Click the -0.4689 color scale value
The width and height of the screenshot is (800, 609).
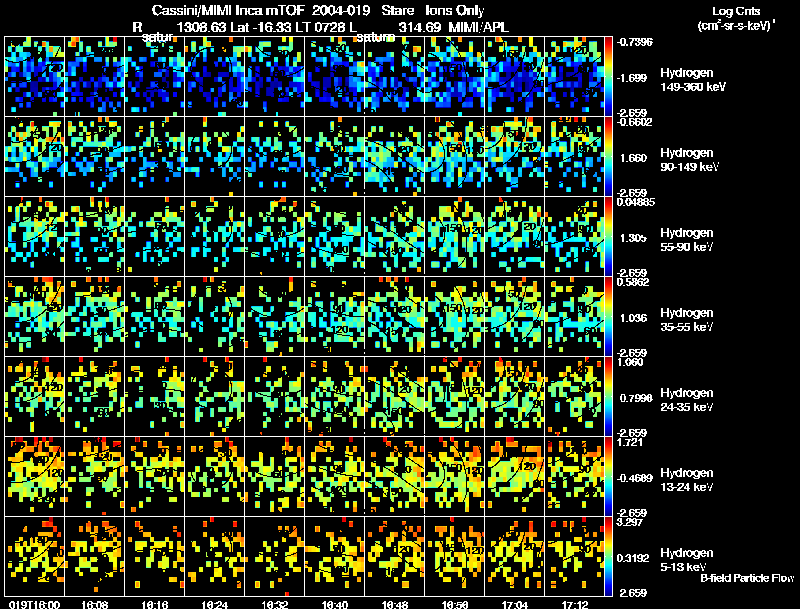tap(635, 478)
